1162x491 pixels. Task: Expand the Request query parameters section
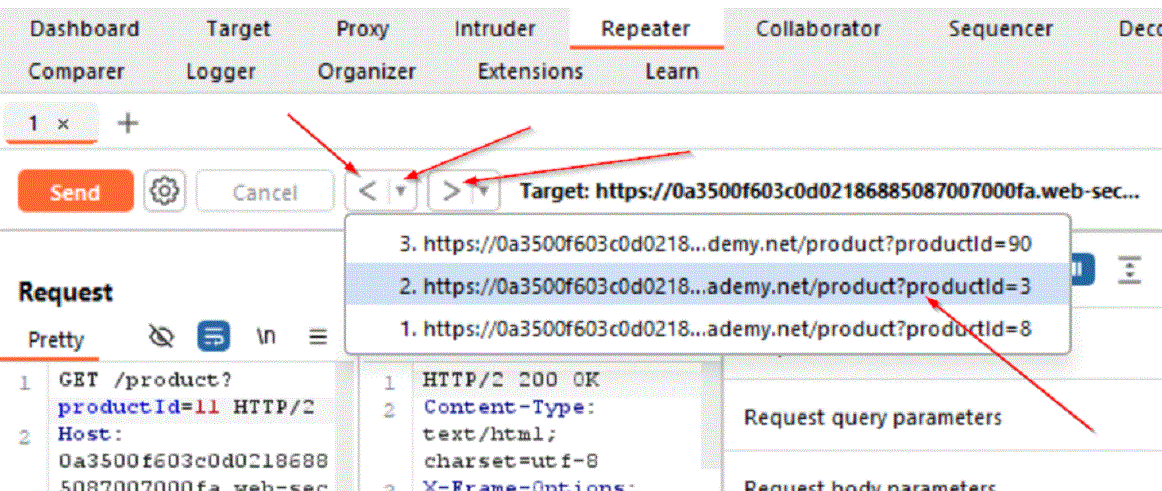[872, 417]
